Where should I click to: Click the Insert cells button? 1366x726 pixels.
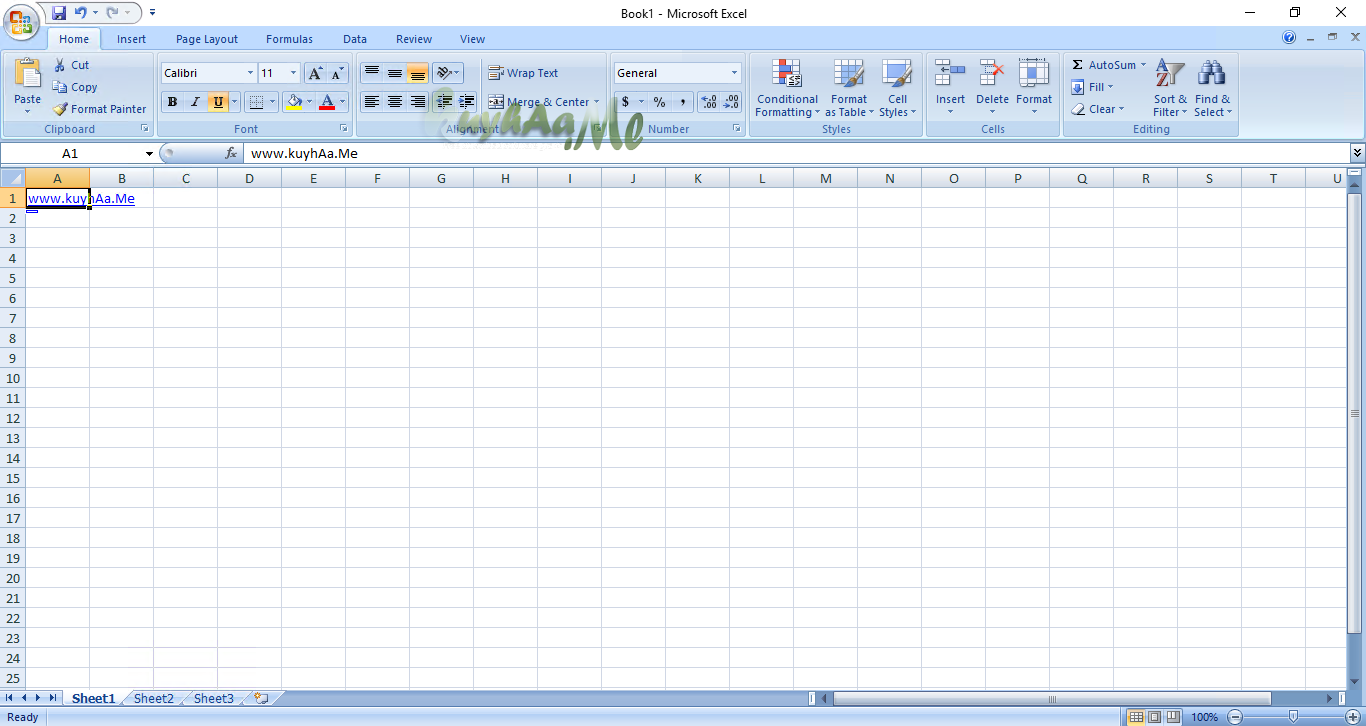[950, 88]
